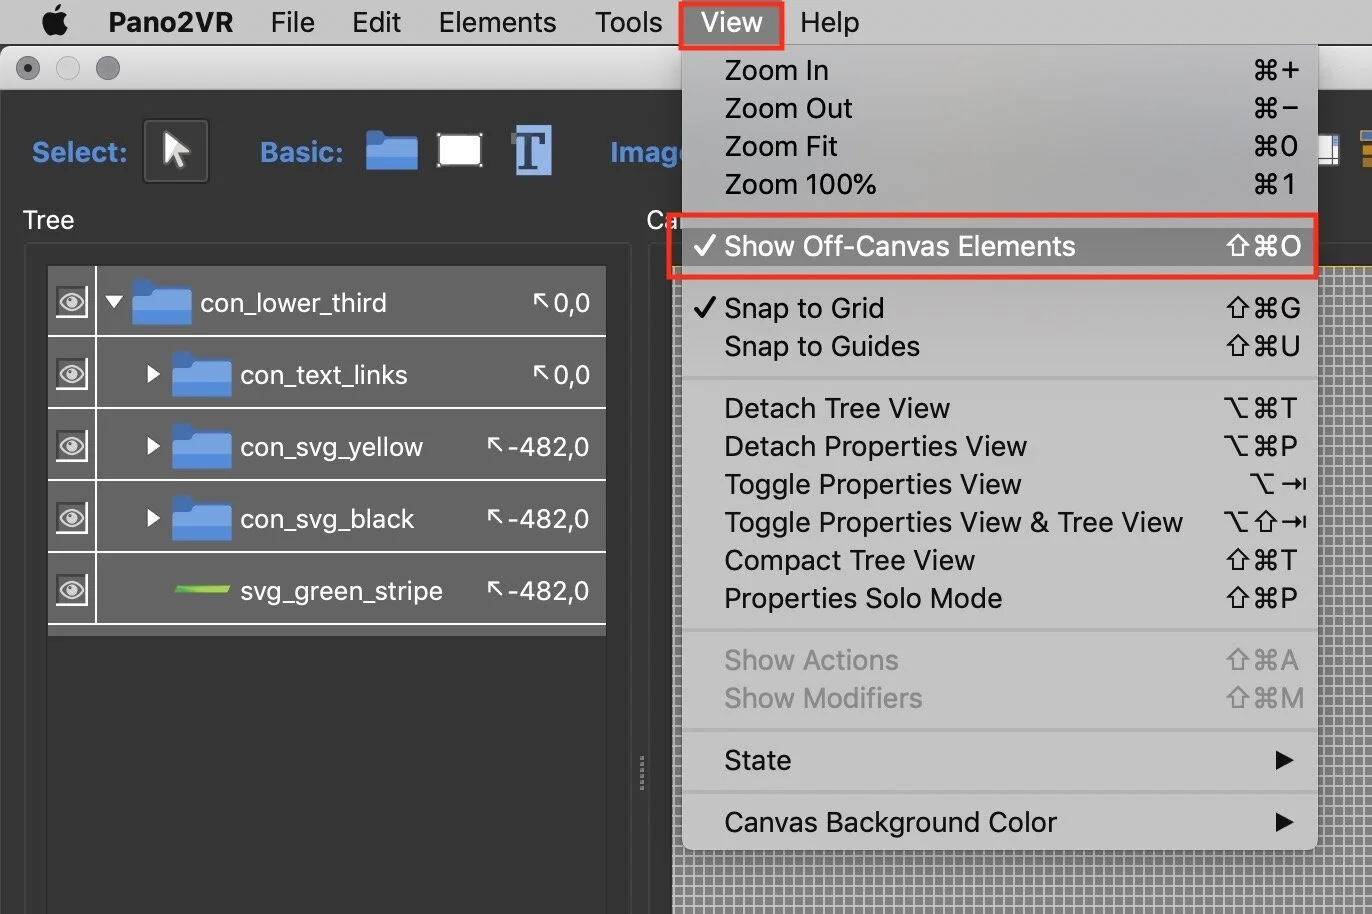1372x914 pixels.
Task: Hide the con_lower_third element
Action: (x=72, y=302)
